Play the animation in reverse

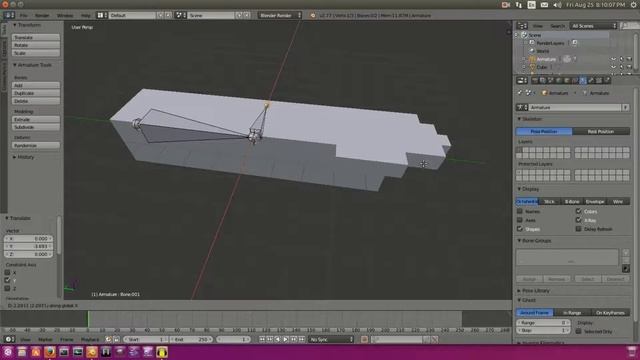pyautogui.click(x=278, y=339)
